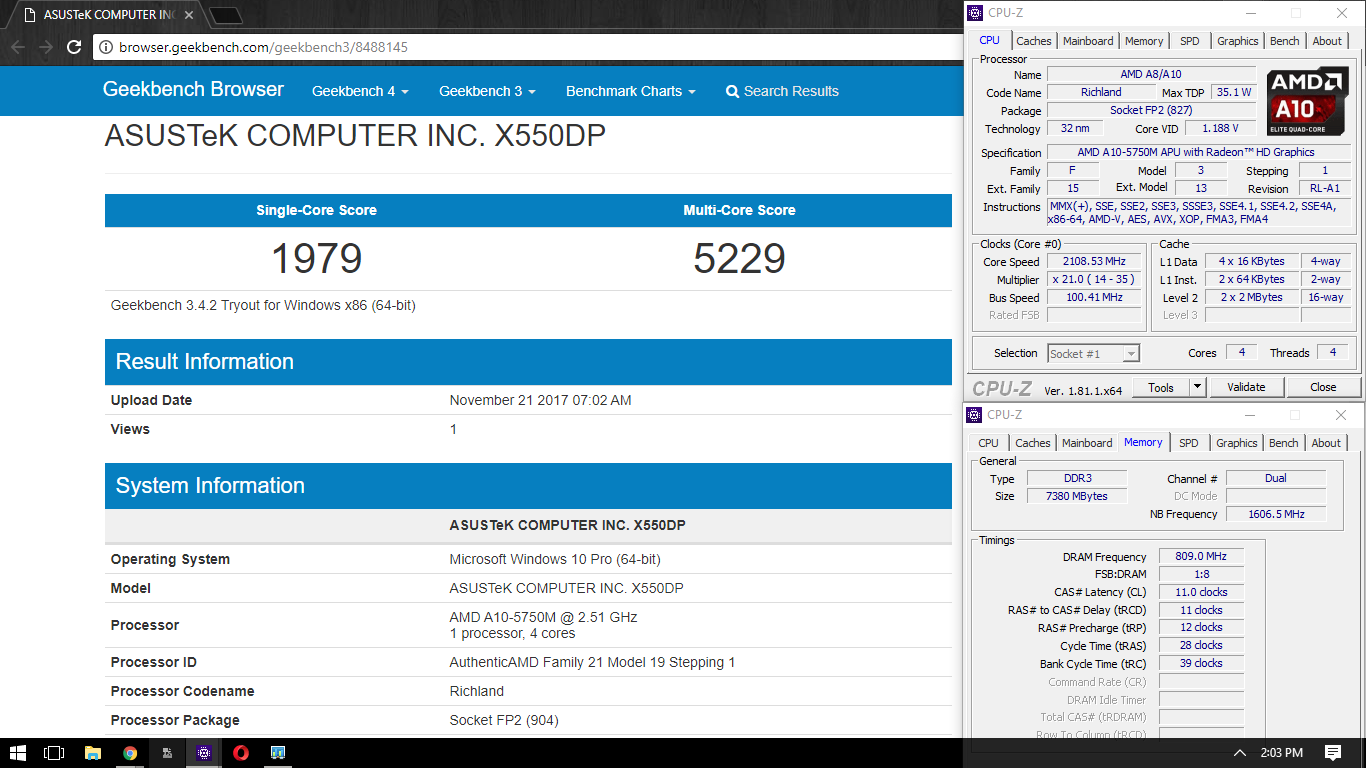
Task: Click Core VID value '1.188 V'
Action: (x=1221, y=128)
